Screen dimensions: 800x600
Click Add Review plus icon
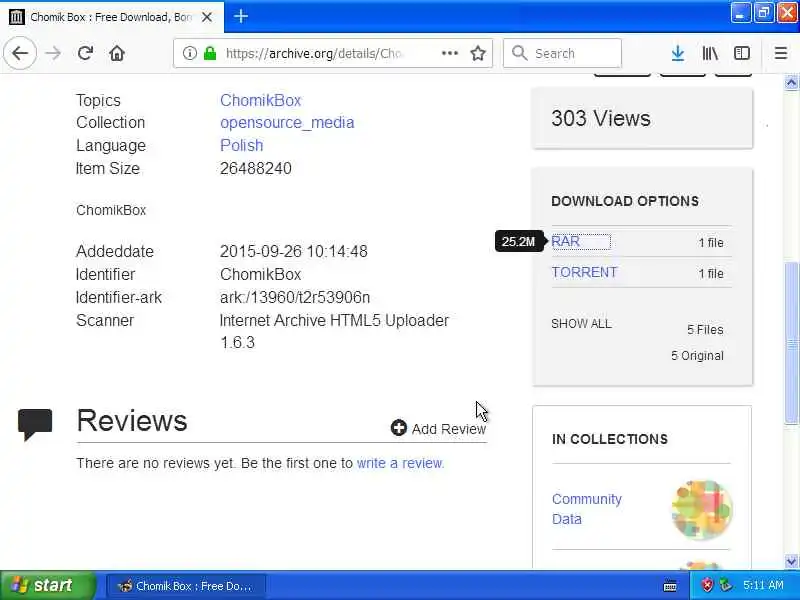point(398,428)
